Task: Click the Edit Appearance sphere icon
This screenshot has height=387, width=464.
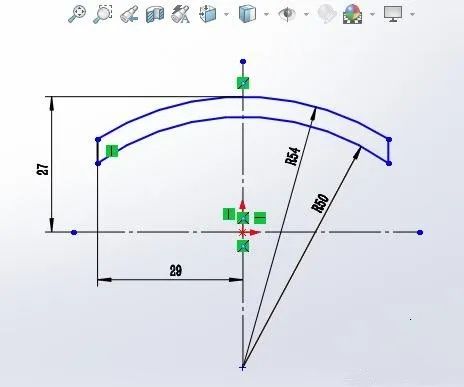Action: (x=326, y=14)
